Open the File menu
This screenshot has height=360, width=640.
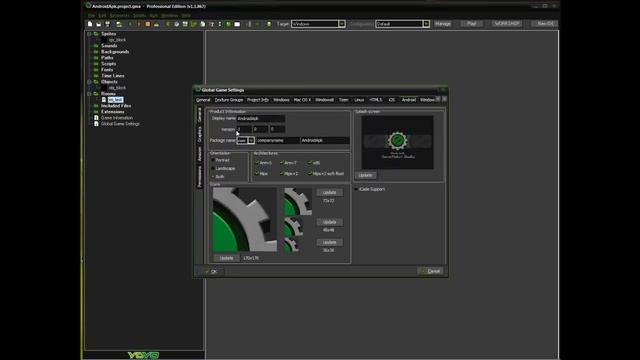pos(91,16)
